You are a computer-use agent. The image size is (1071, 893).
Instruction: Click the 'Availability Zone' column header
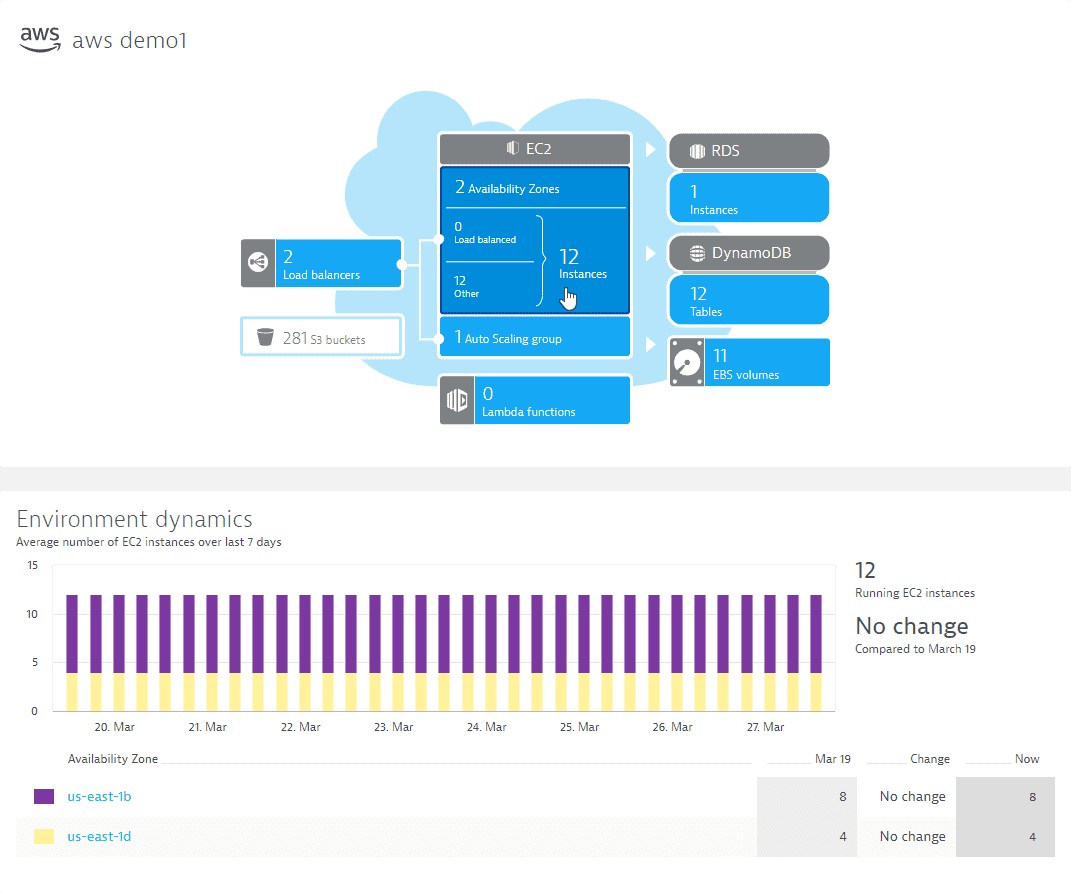[x=113, y=759]
